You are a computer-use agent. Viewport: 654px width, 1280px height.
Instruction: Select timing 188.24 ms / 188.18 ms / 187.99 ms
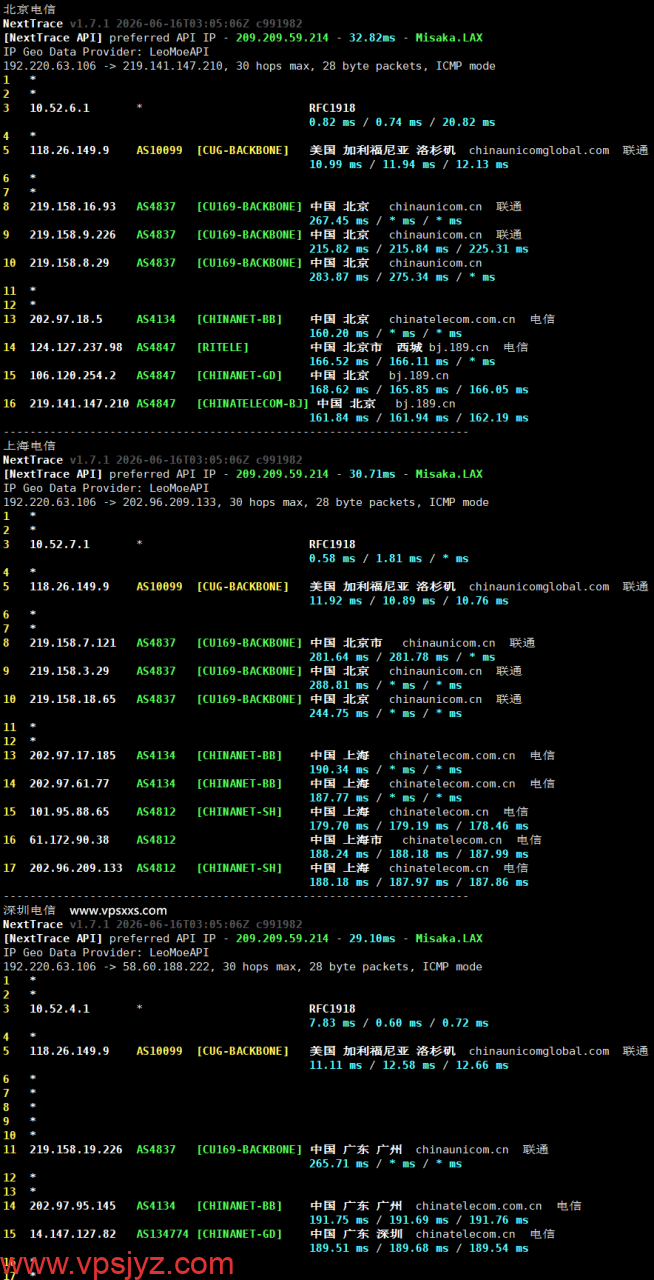419,854
